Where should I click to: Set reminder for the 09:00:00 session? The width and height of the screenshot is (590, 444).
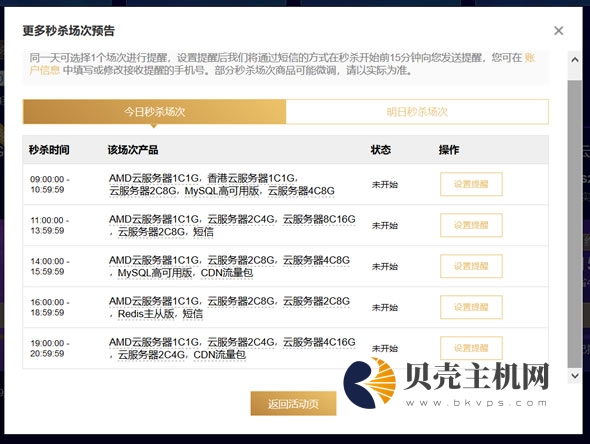[x=471, y=184]
